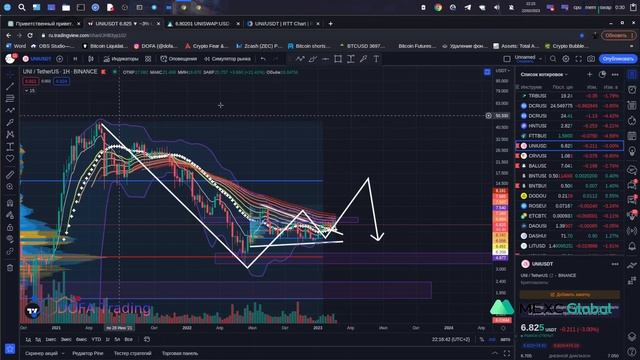640x360 pixels.
Task: Open the Trading panel (Торговая панель) tab
Action: pos(180,353)
